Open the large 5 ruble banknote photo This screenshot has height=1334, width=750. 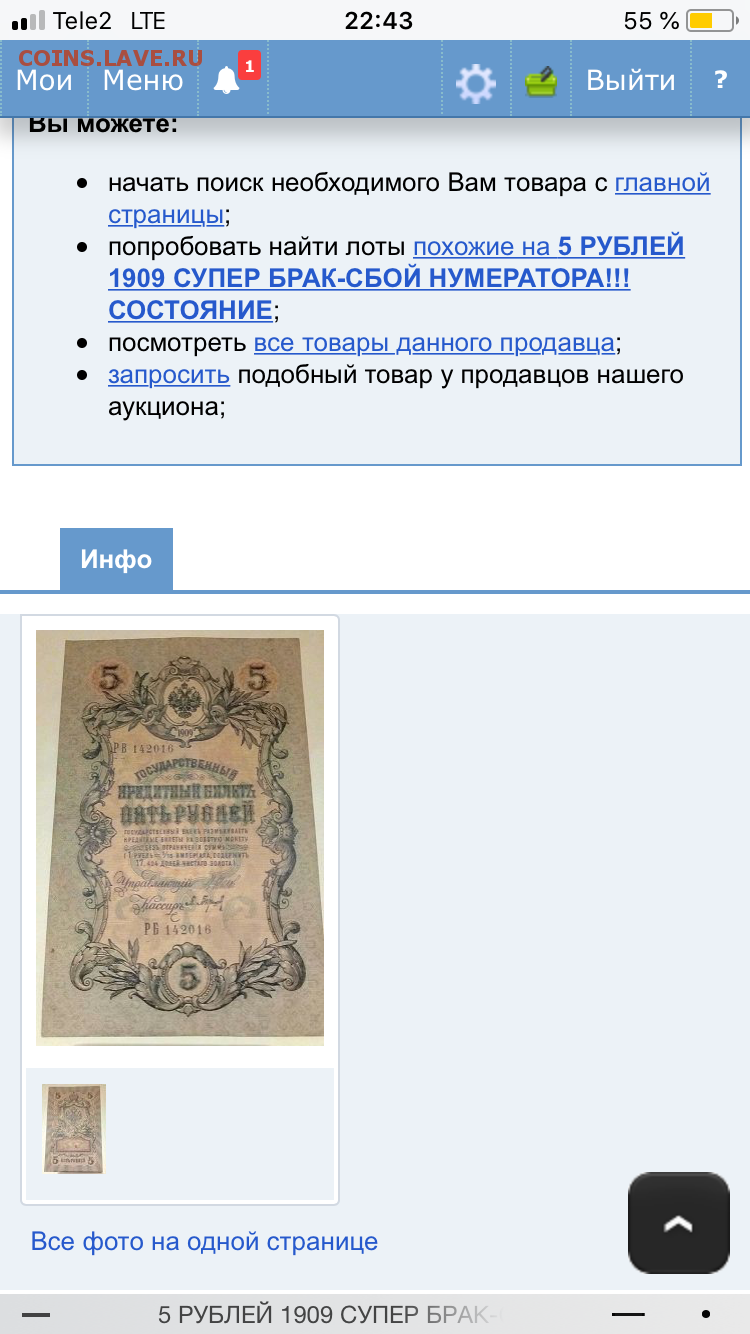tap(180, 837)
